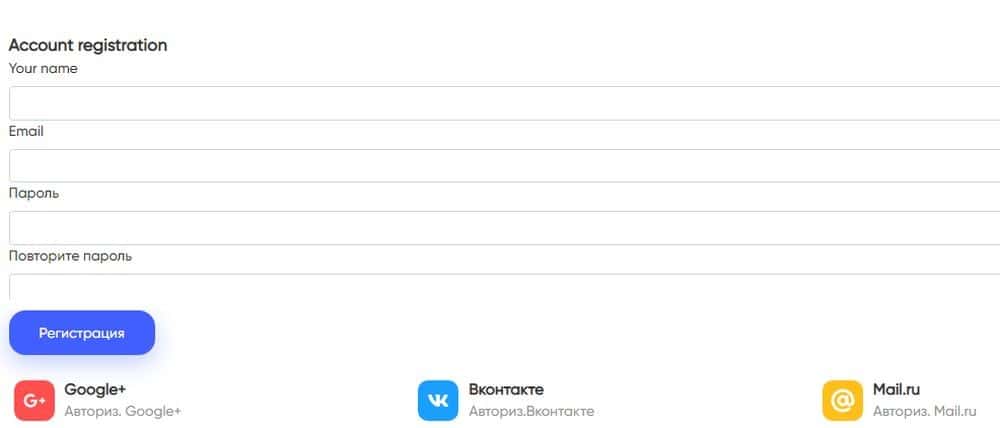The width and height of the screenshot is (1000, 428).
Task: Click the Пароль label text
Action: tap(34, 193)
